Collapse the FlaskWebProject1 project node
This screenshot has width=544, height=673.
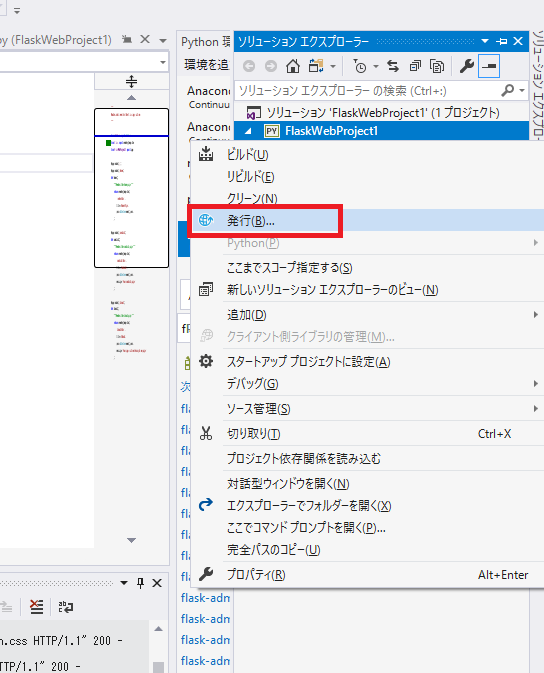(x=248, y=131)
